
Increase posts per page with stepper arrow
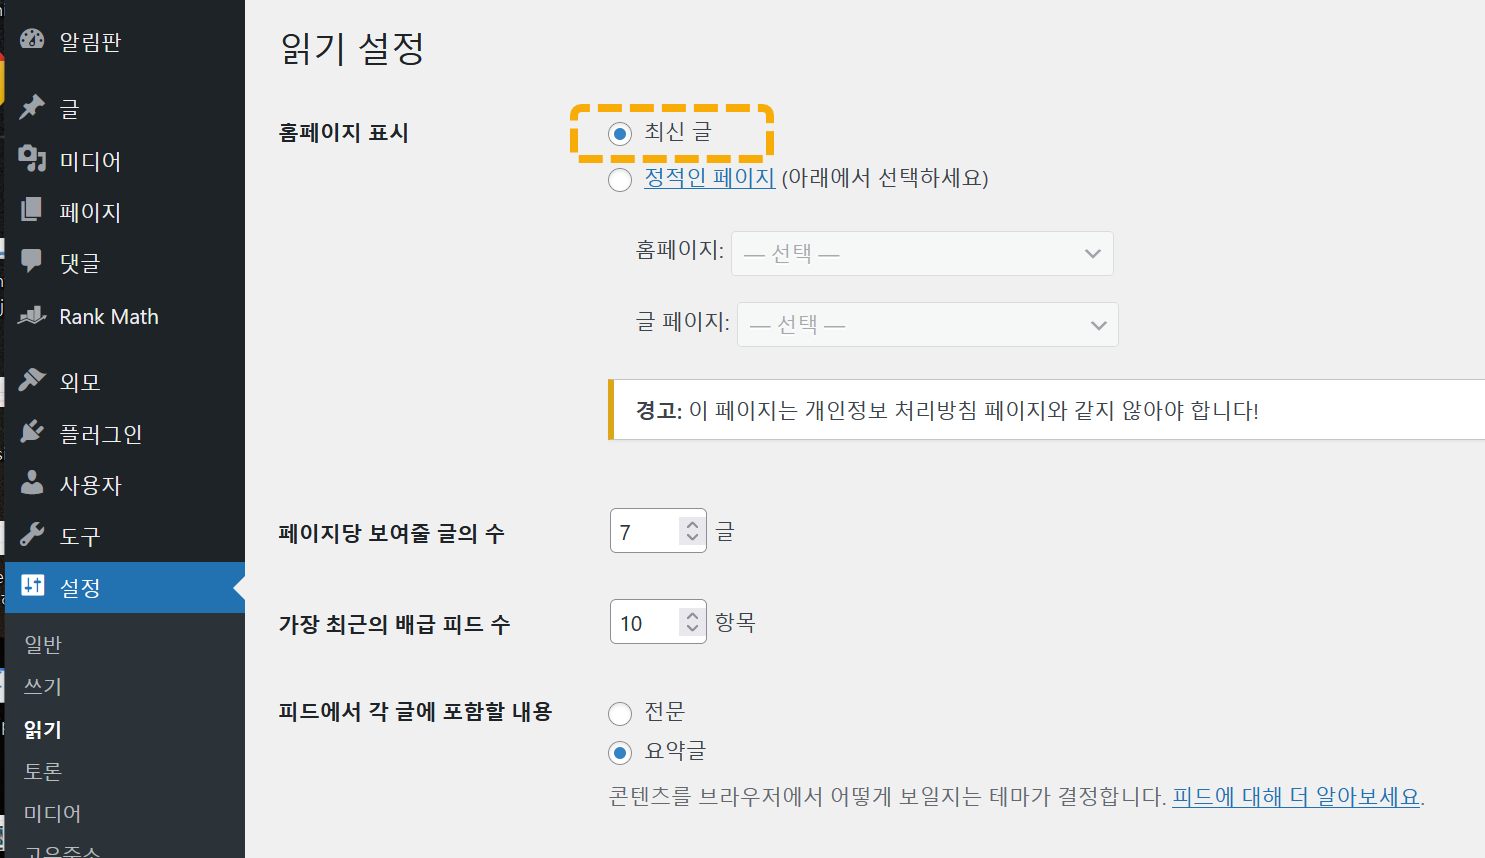[x=690, y=522]
